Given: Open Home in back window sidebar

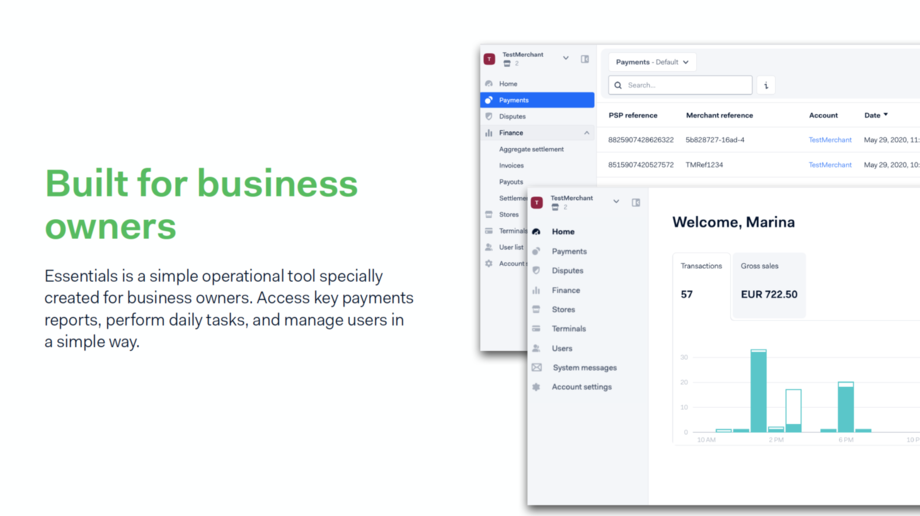Looking at the screenshot, I should click(x=508, y=84).
